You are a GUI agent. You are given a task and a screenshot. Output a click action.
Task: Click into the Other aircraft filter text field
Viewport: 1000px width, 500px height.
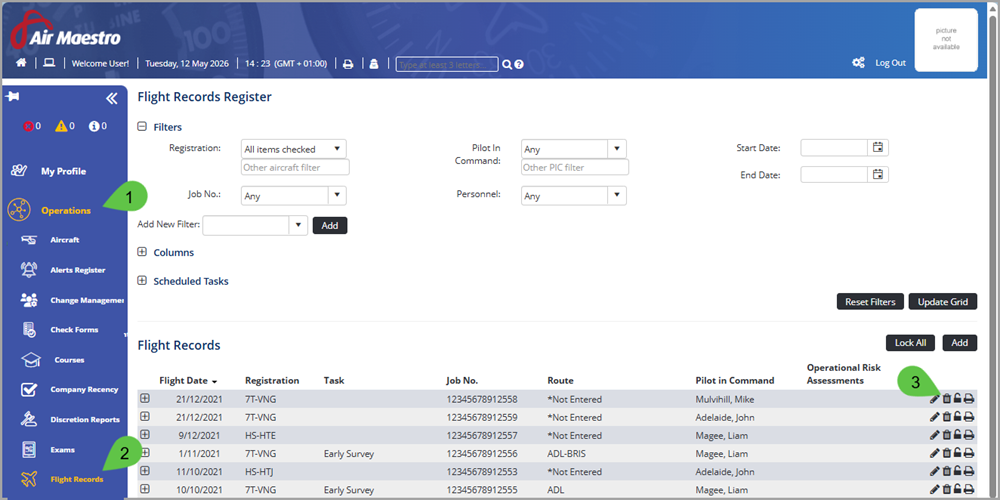tap(295, 167)
